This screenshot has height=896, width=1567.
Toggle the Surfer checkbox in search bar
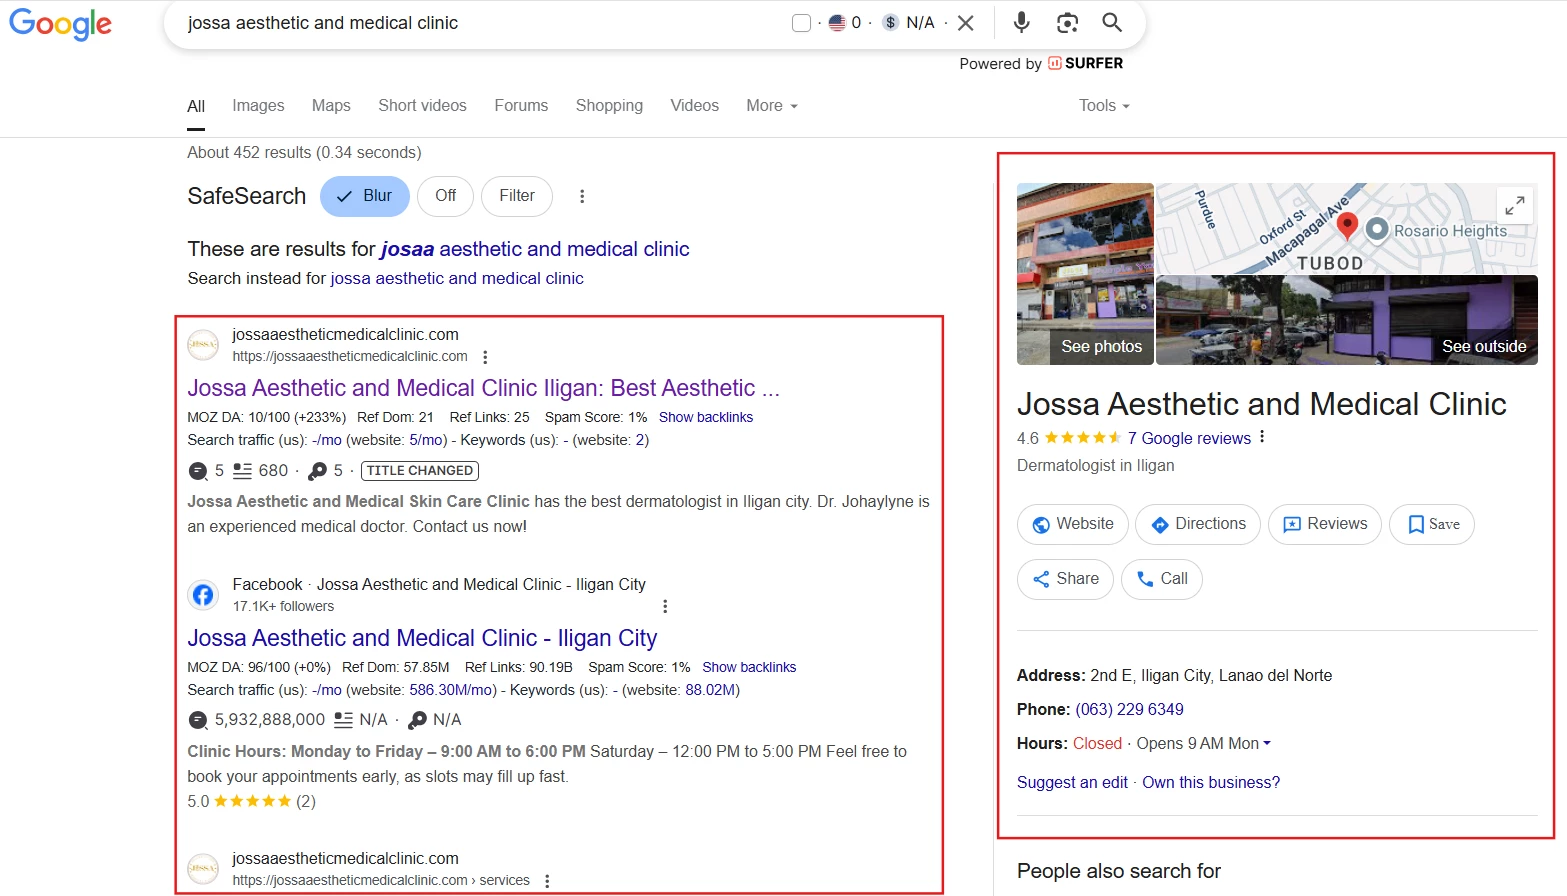click(801, 23)
